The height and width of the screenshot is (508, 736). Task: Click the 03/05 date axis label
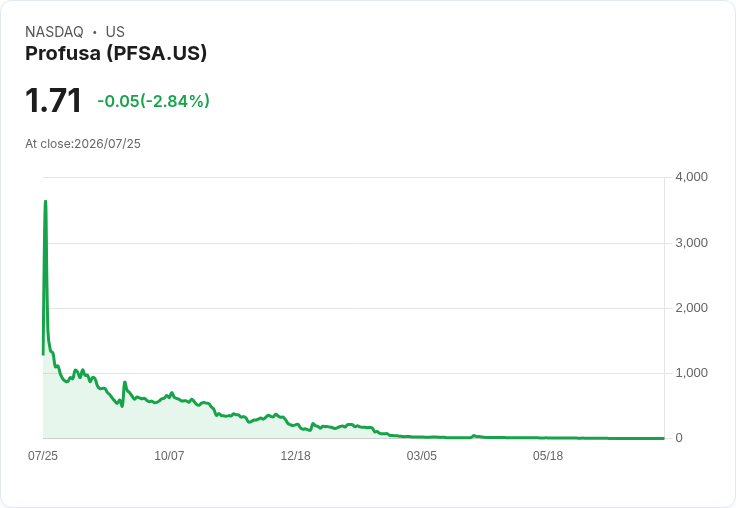point(422,455)
